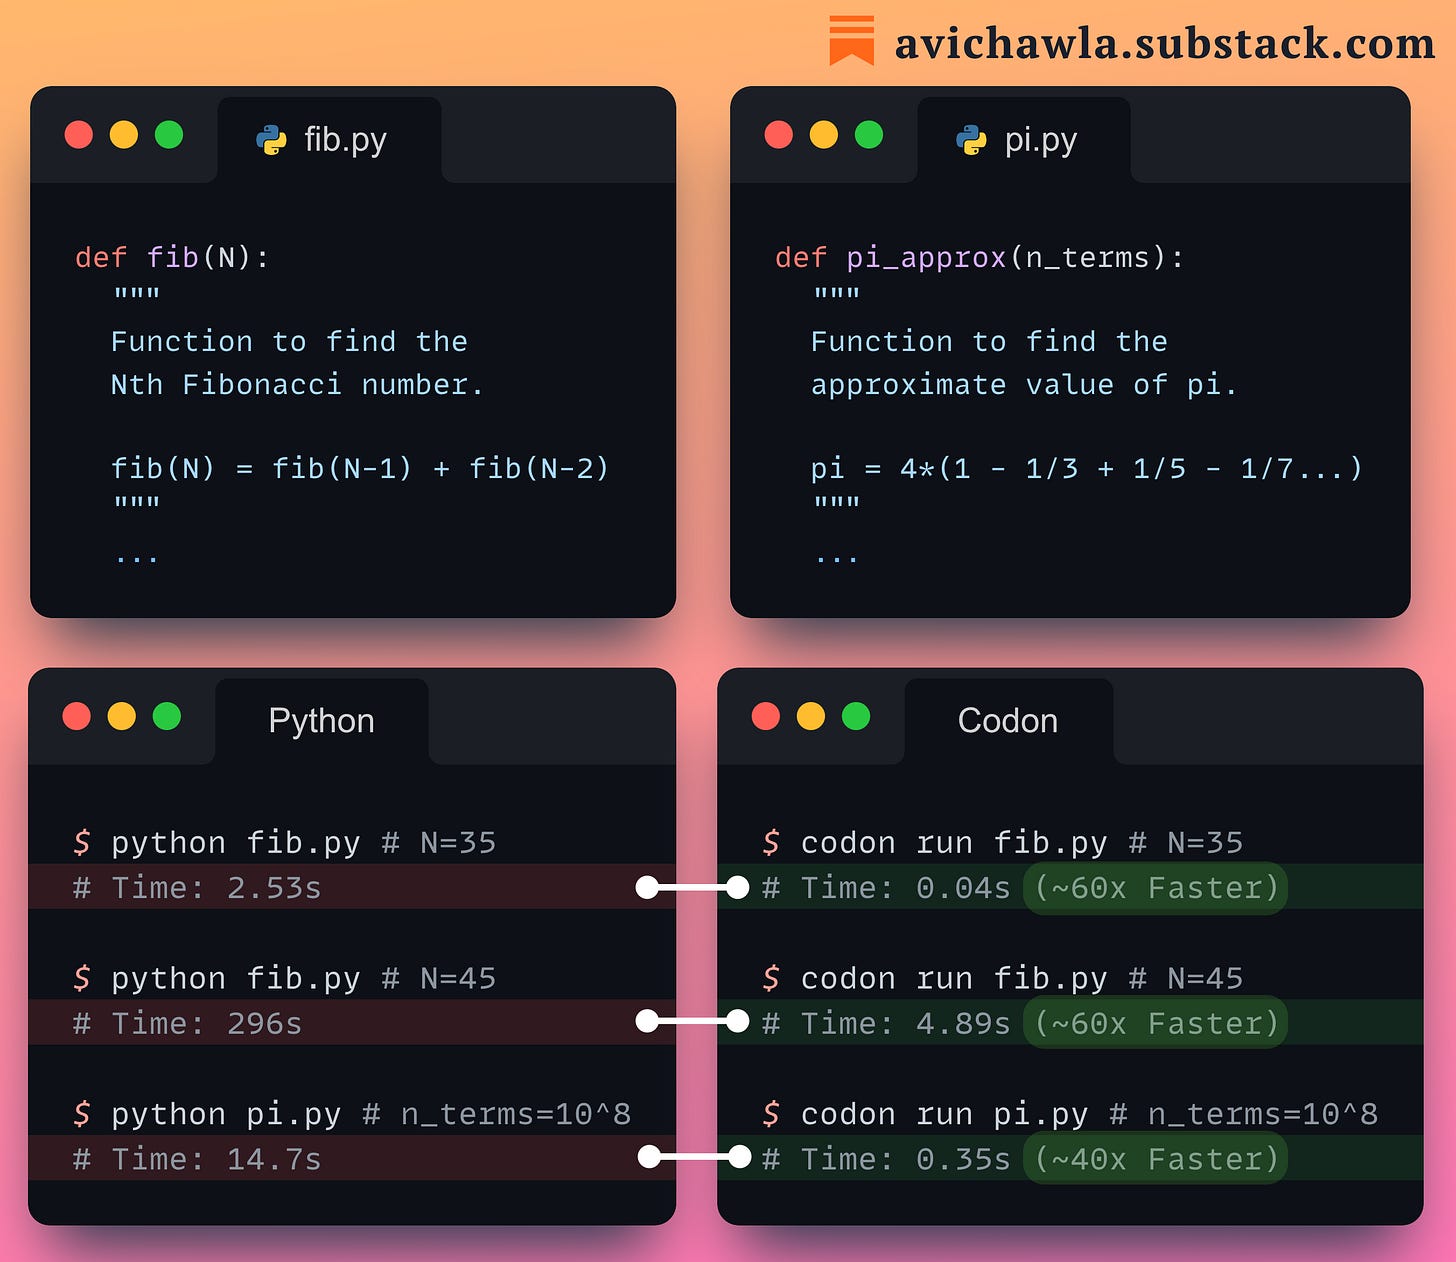
Task: Click the '# Time: 4.89s' Codon result
Action: pyautogui.click(x=886, y=1024)
